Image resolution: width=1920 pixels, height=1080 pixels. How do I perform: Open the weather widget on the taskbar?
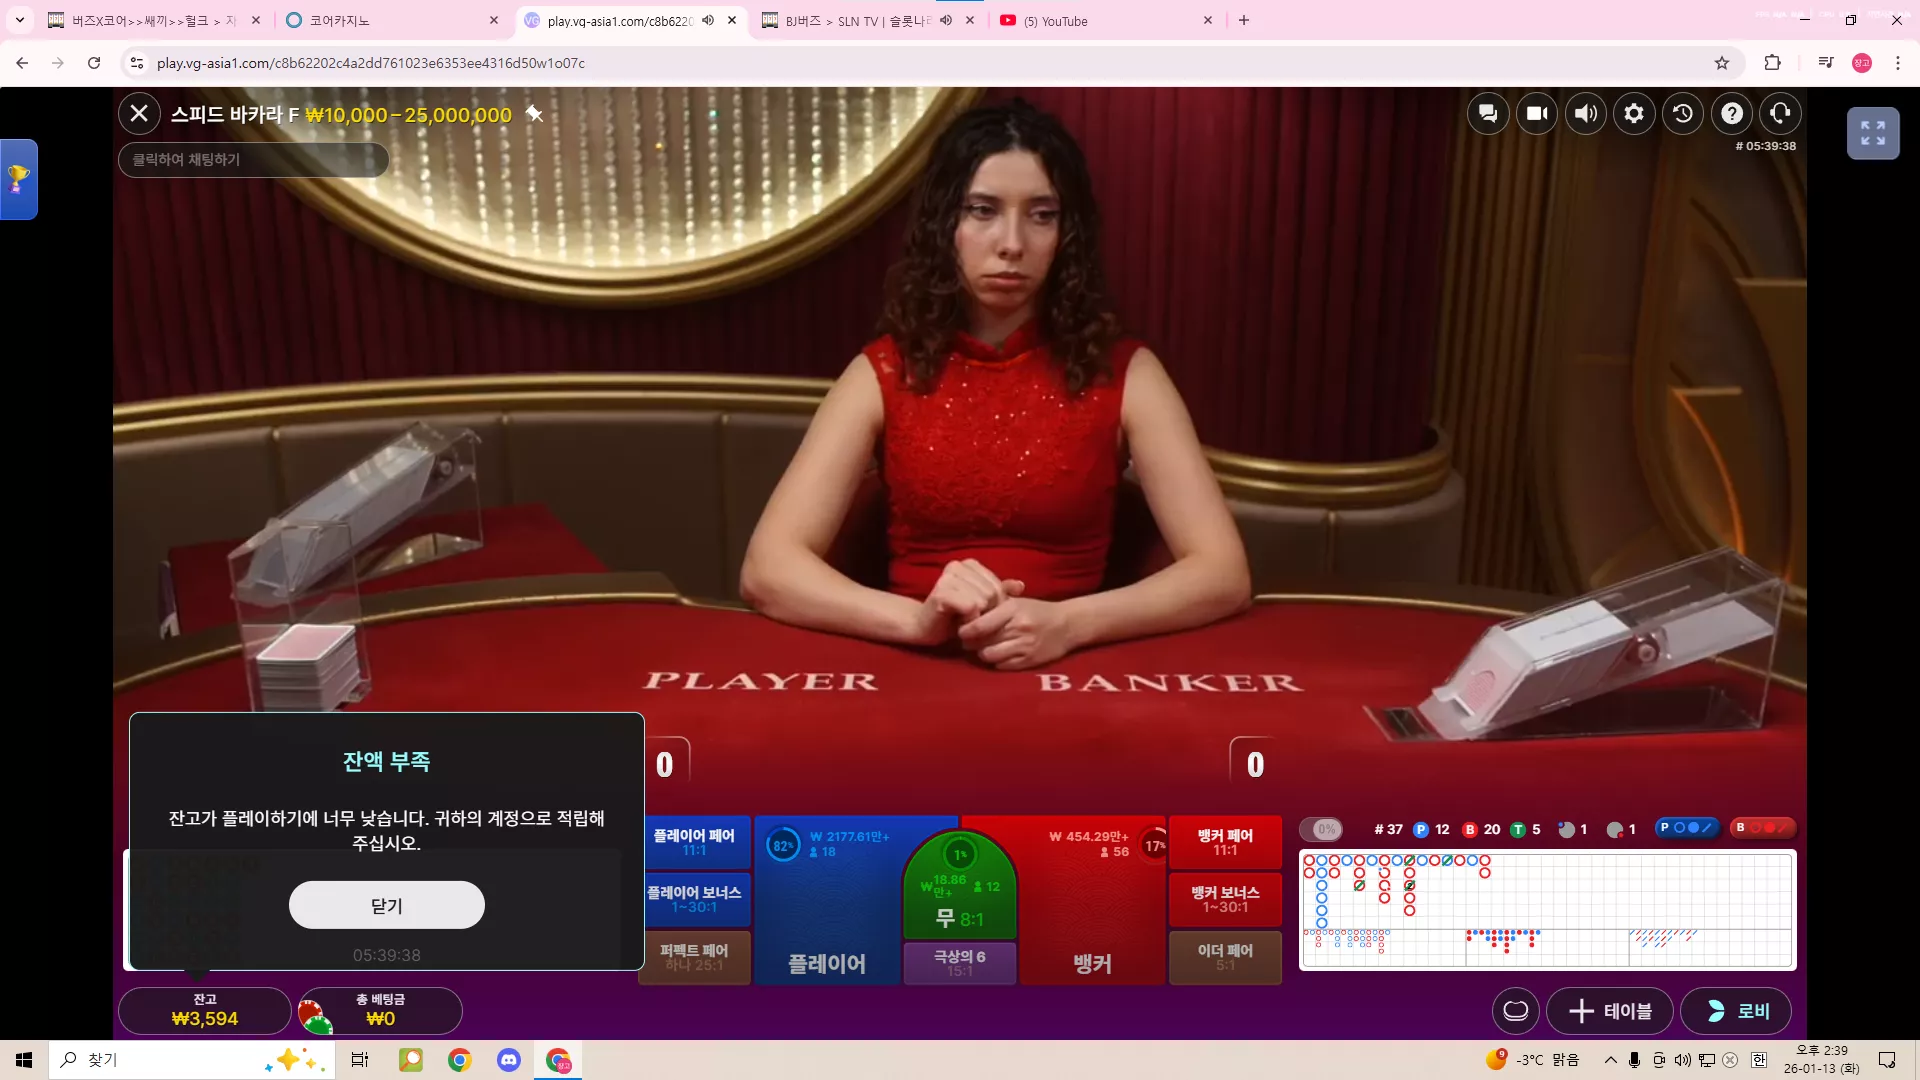point(1533,1060)
